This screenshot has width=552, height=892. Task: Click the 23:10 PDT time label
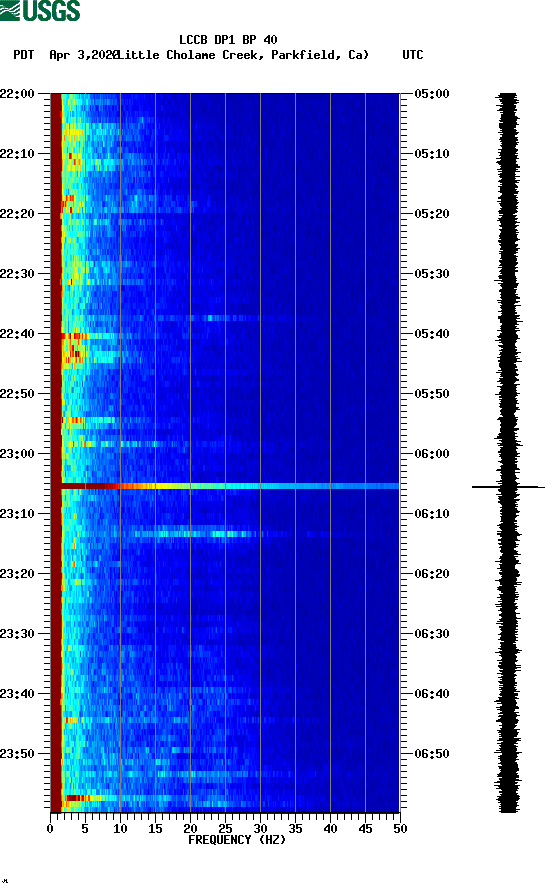[x=17, y=514]
